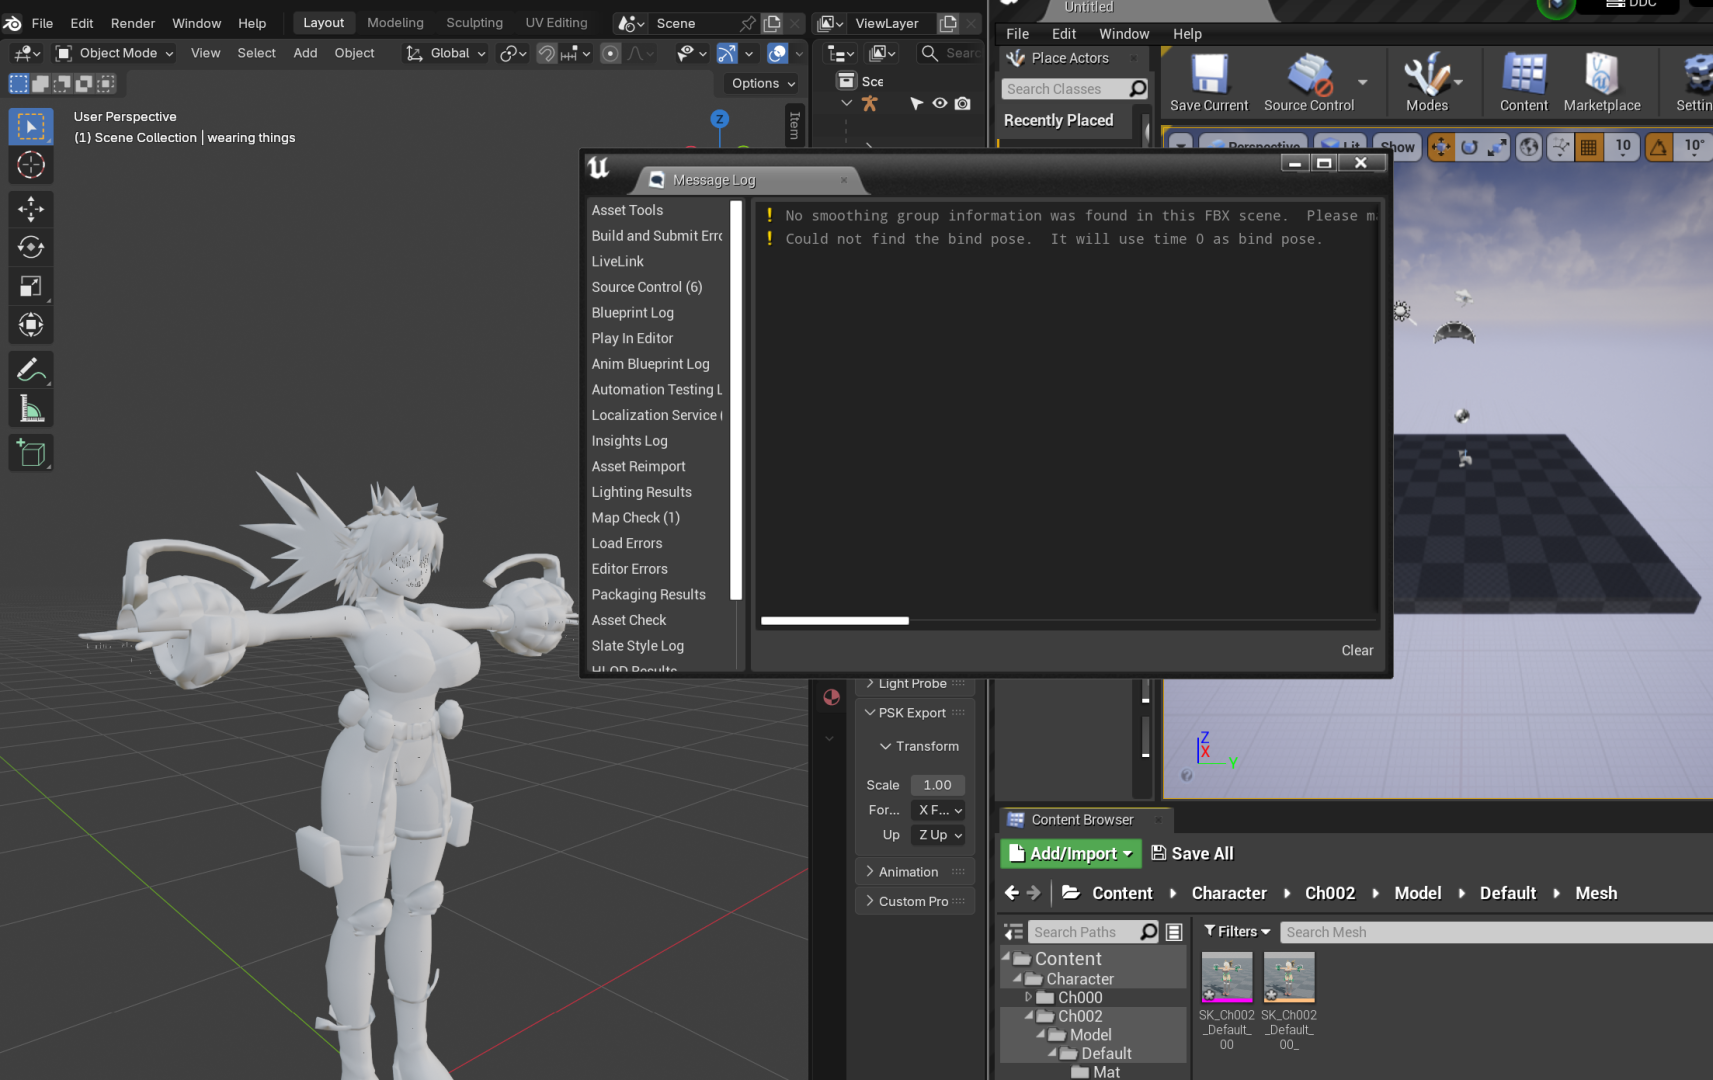Select translate gizmo mode in Unreal viewport
This screenshot has width=1713, height=1080.
(x=1441, y=147)
